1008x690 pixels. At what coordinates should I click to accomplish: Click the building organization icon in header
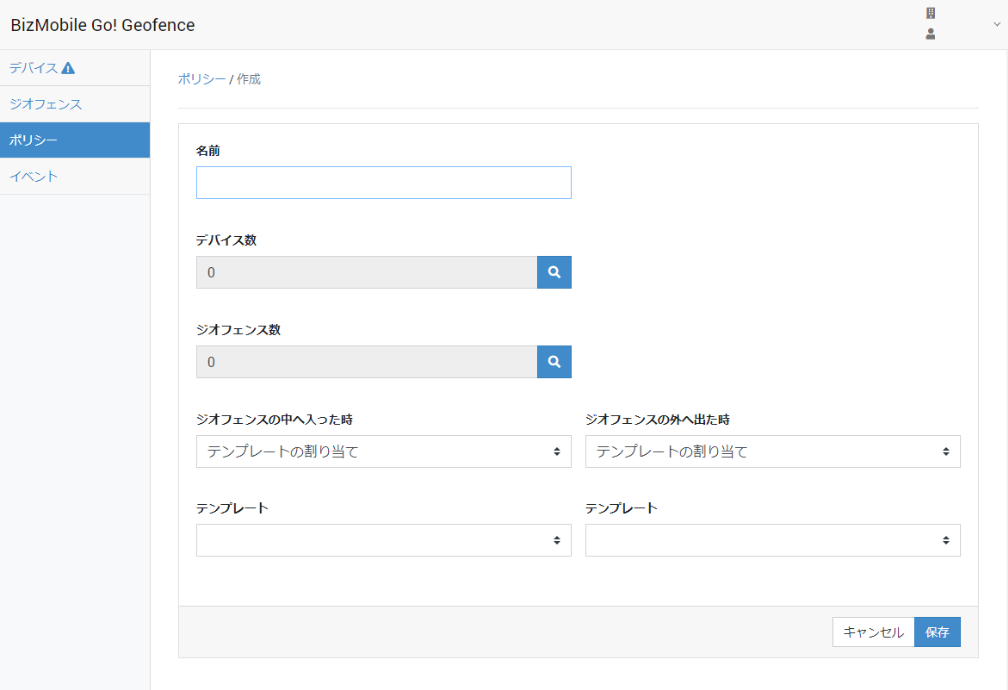[x=930, y=14]
